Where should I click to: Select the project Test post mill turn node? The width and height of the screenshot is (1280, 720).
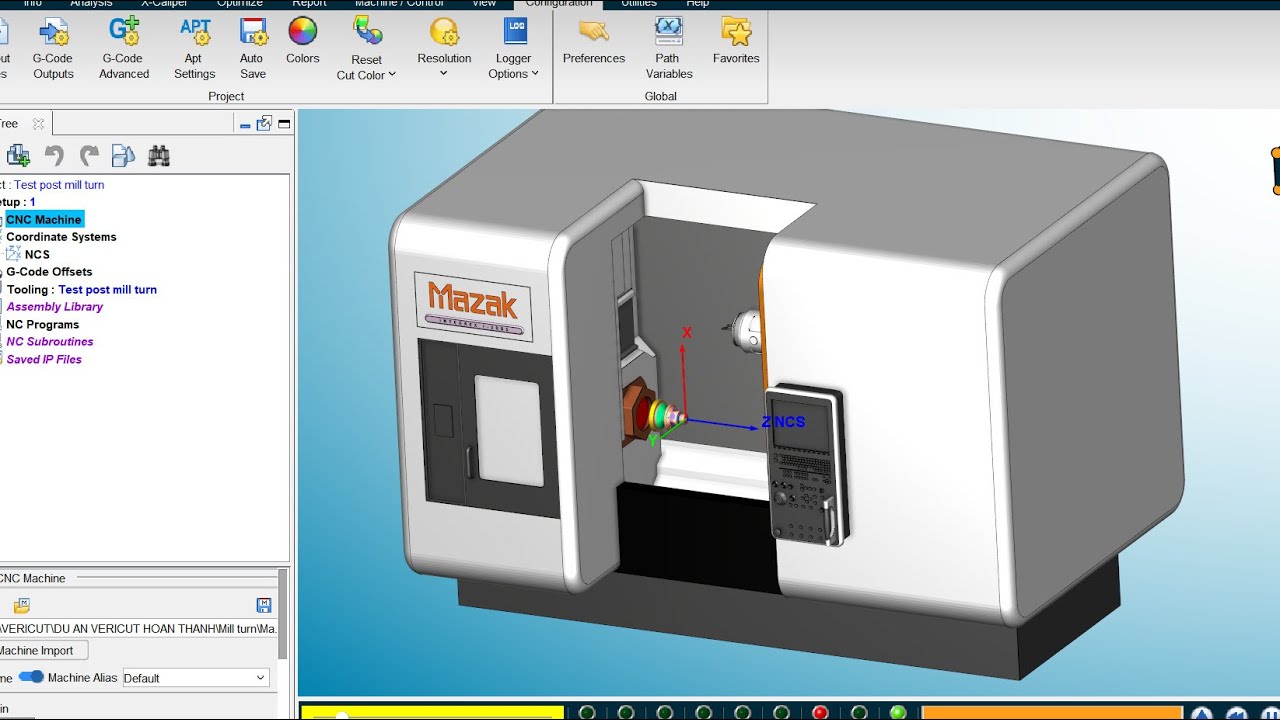(58, 185)
